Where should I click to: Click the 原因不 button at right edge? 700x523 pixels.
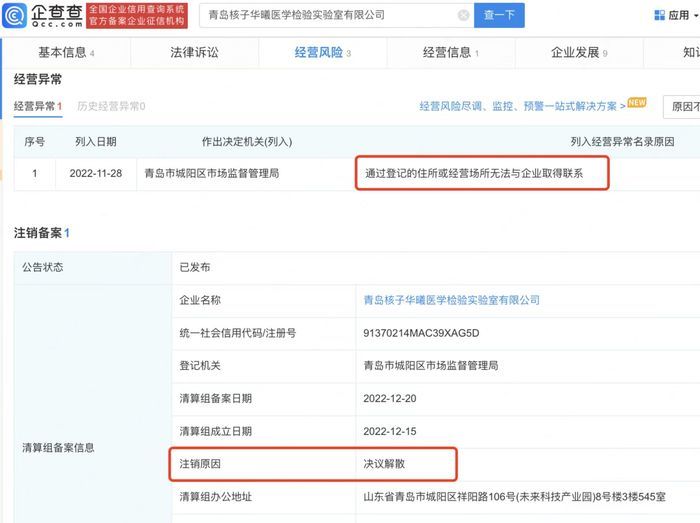click(x=682, y=107)
